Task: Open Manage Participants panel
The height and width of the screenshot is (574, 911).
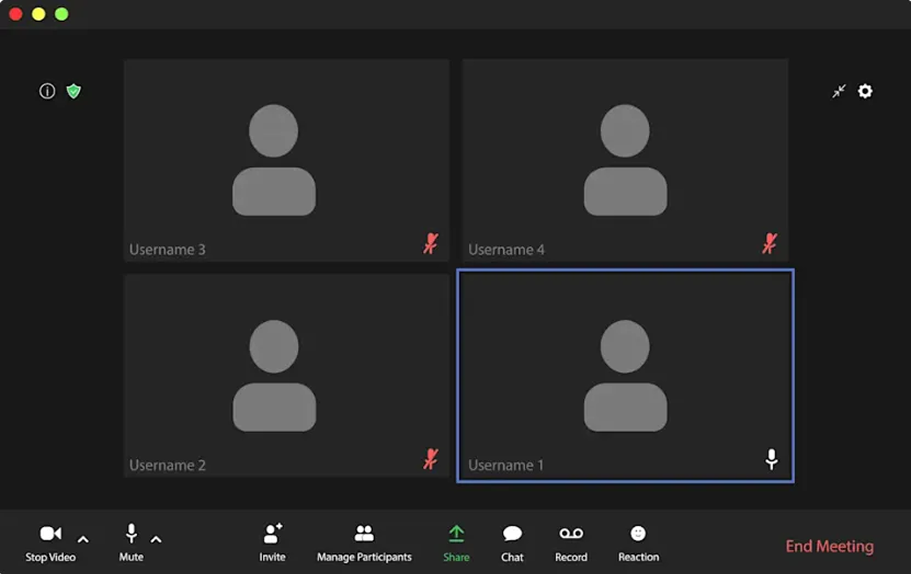Action: tap(364, 534)
